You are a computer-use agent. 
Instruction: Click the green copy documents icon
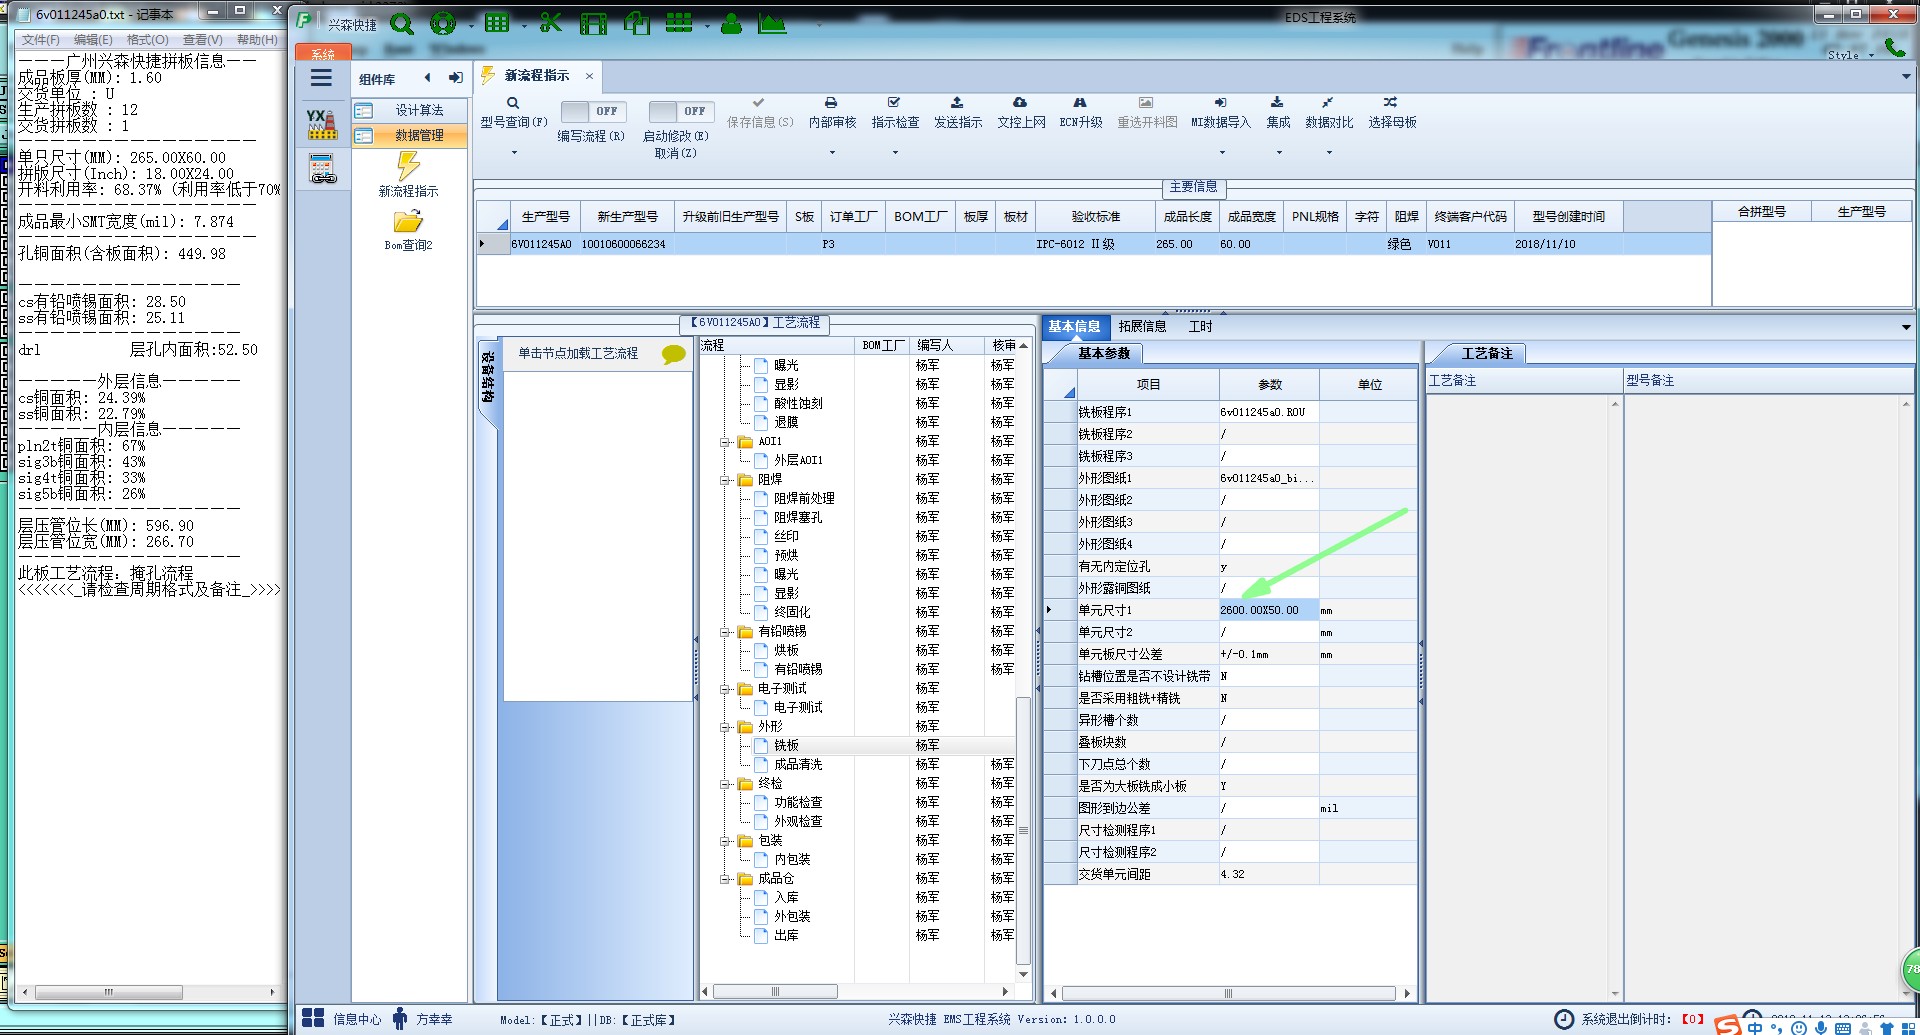click(x=637, y=23)
